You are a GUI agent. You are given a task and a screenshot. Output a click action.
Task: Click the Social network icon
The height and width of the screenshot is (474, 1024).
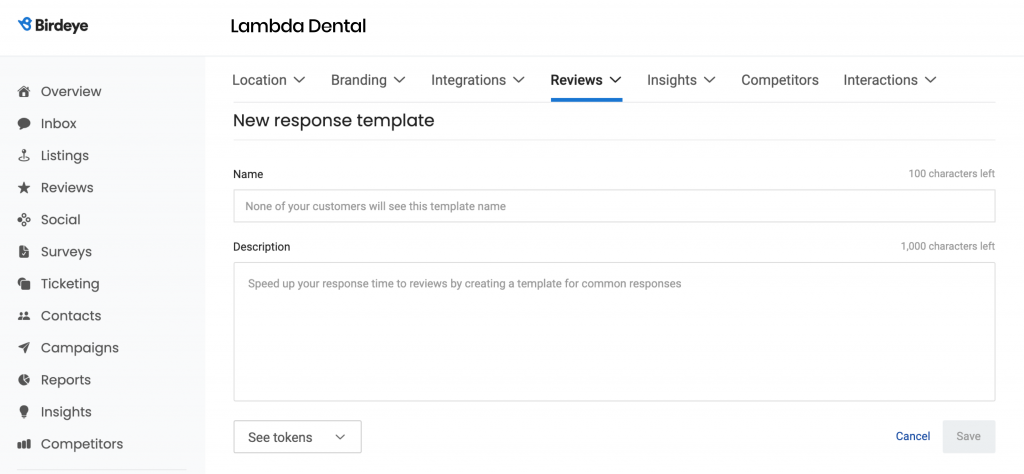point(24,219)
